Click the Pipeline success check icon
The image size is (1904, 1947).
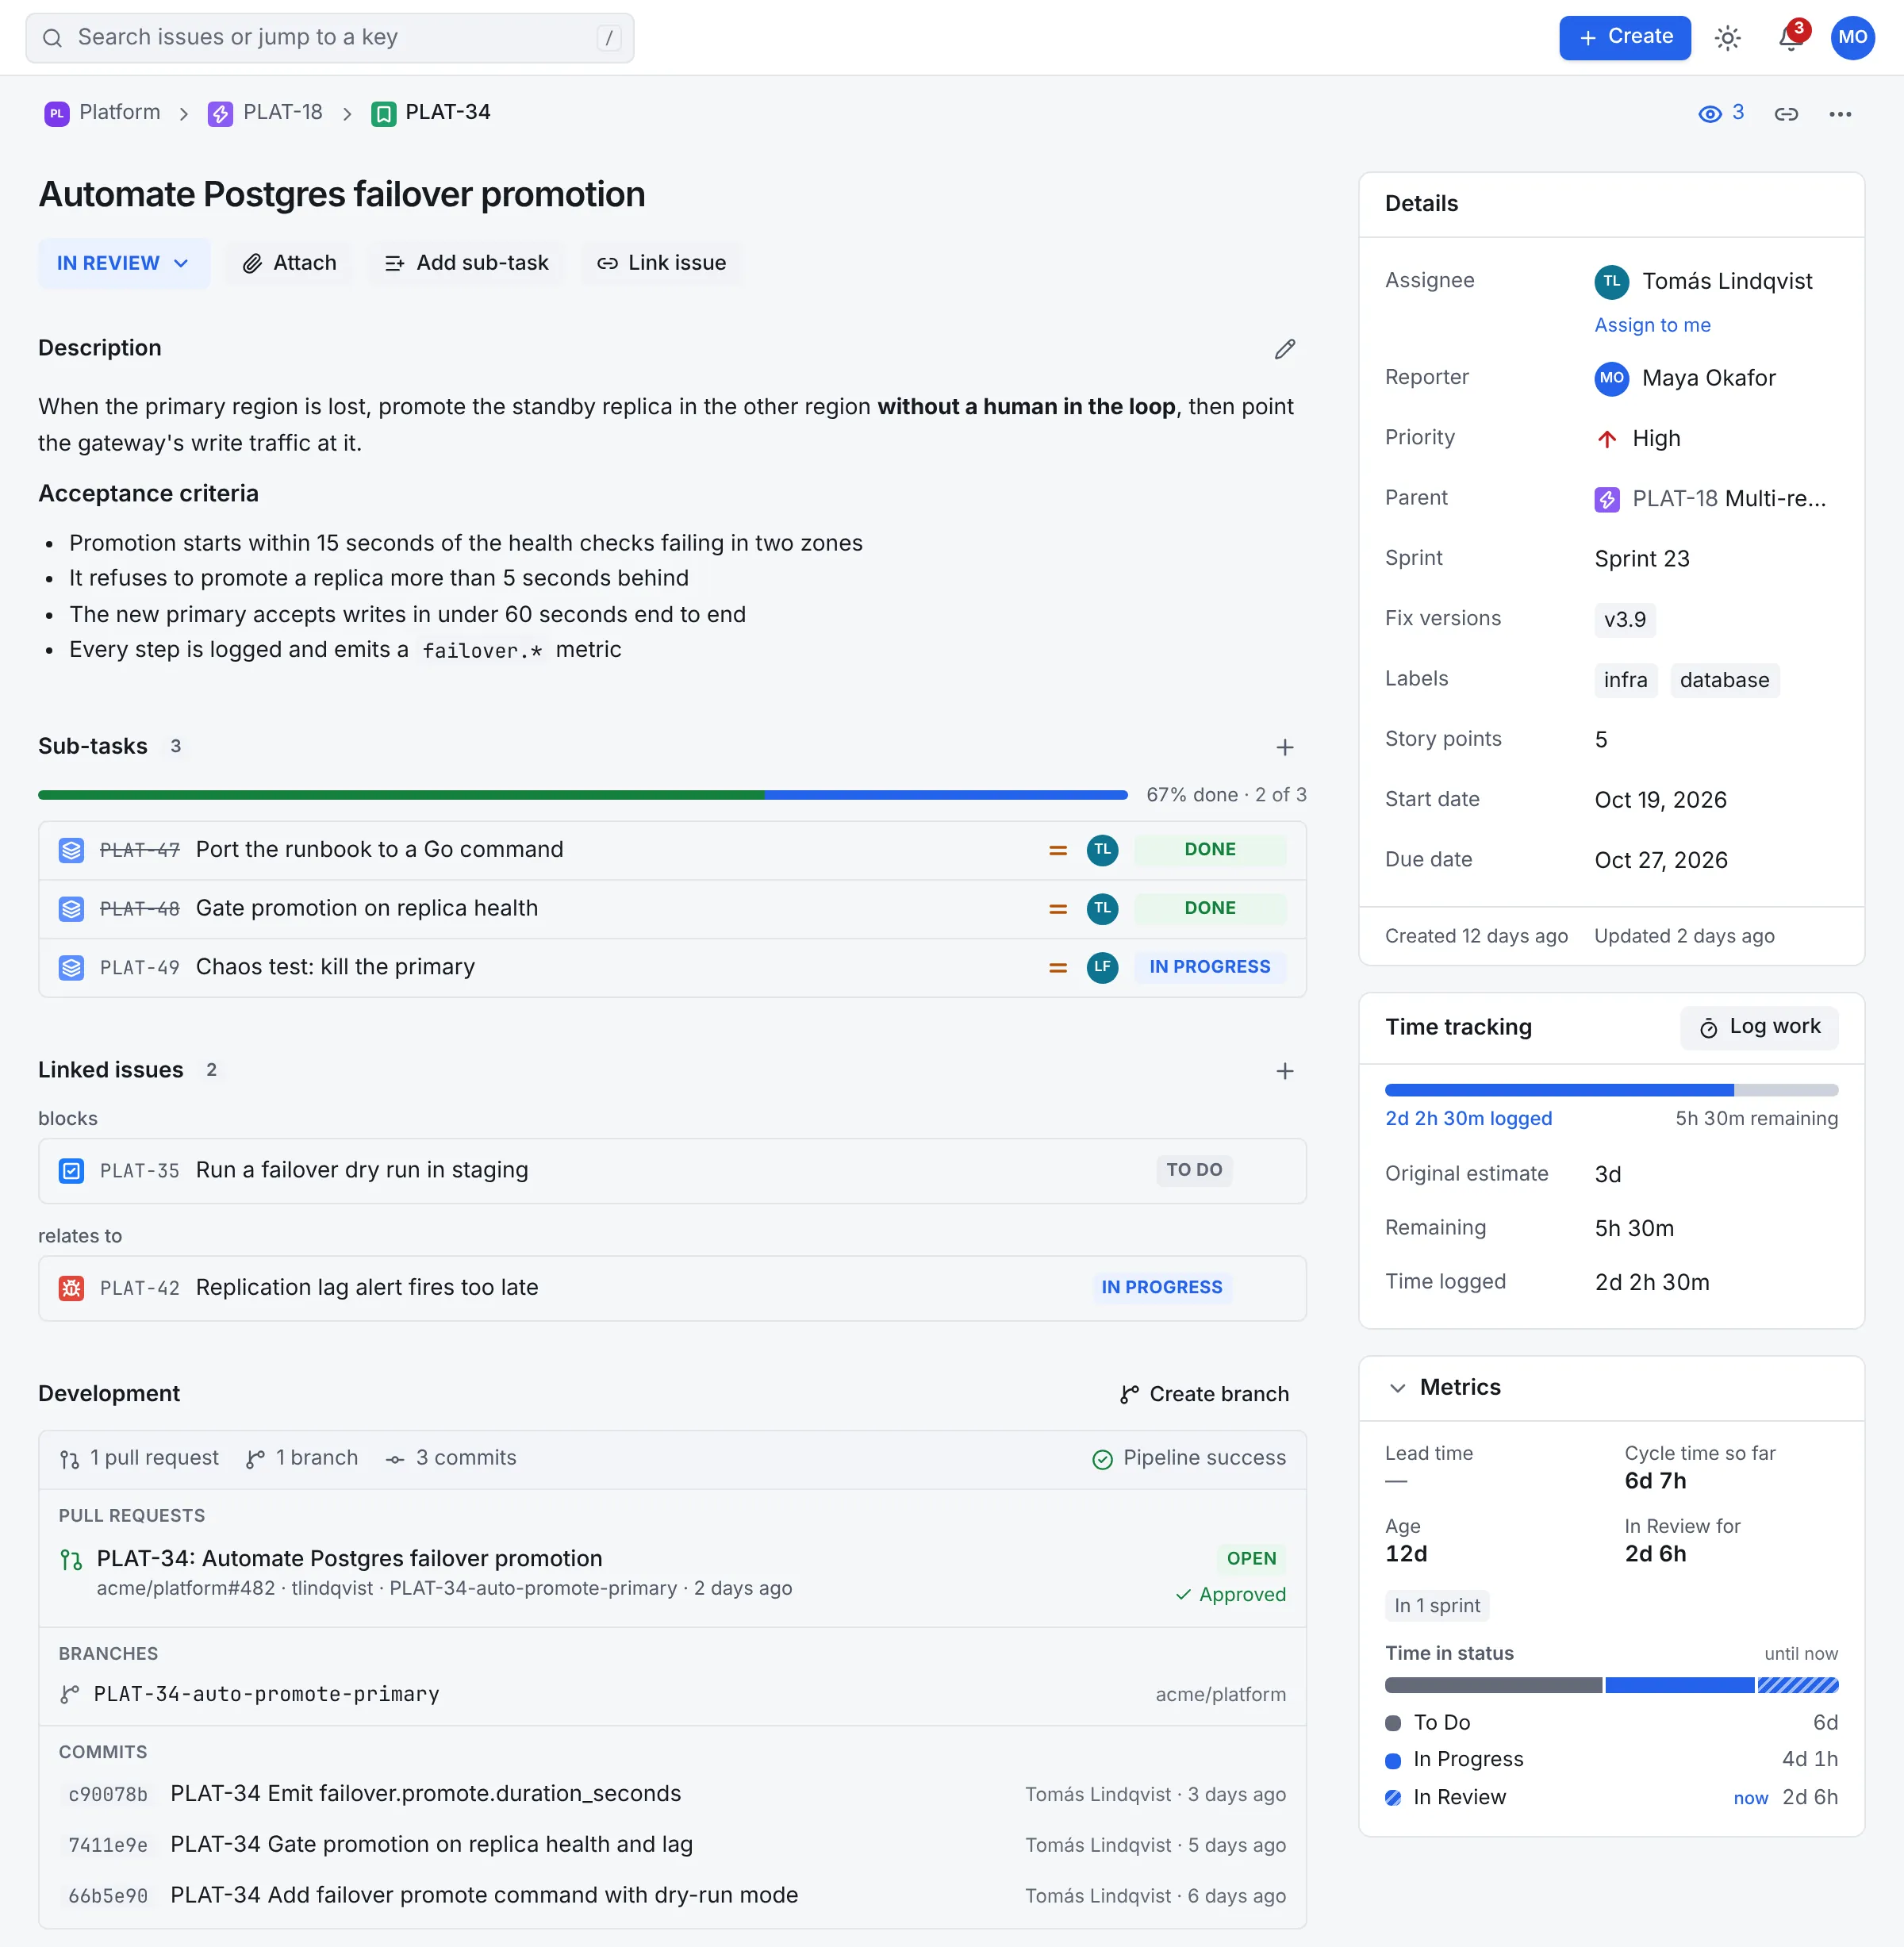tap(1102, 1459)
